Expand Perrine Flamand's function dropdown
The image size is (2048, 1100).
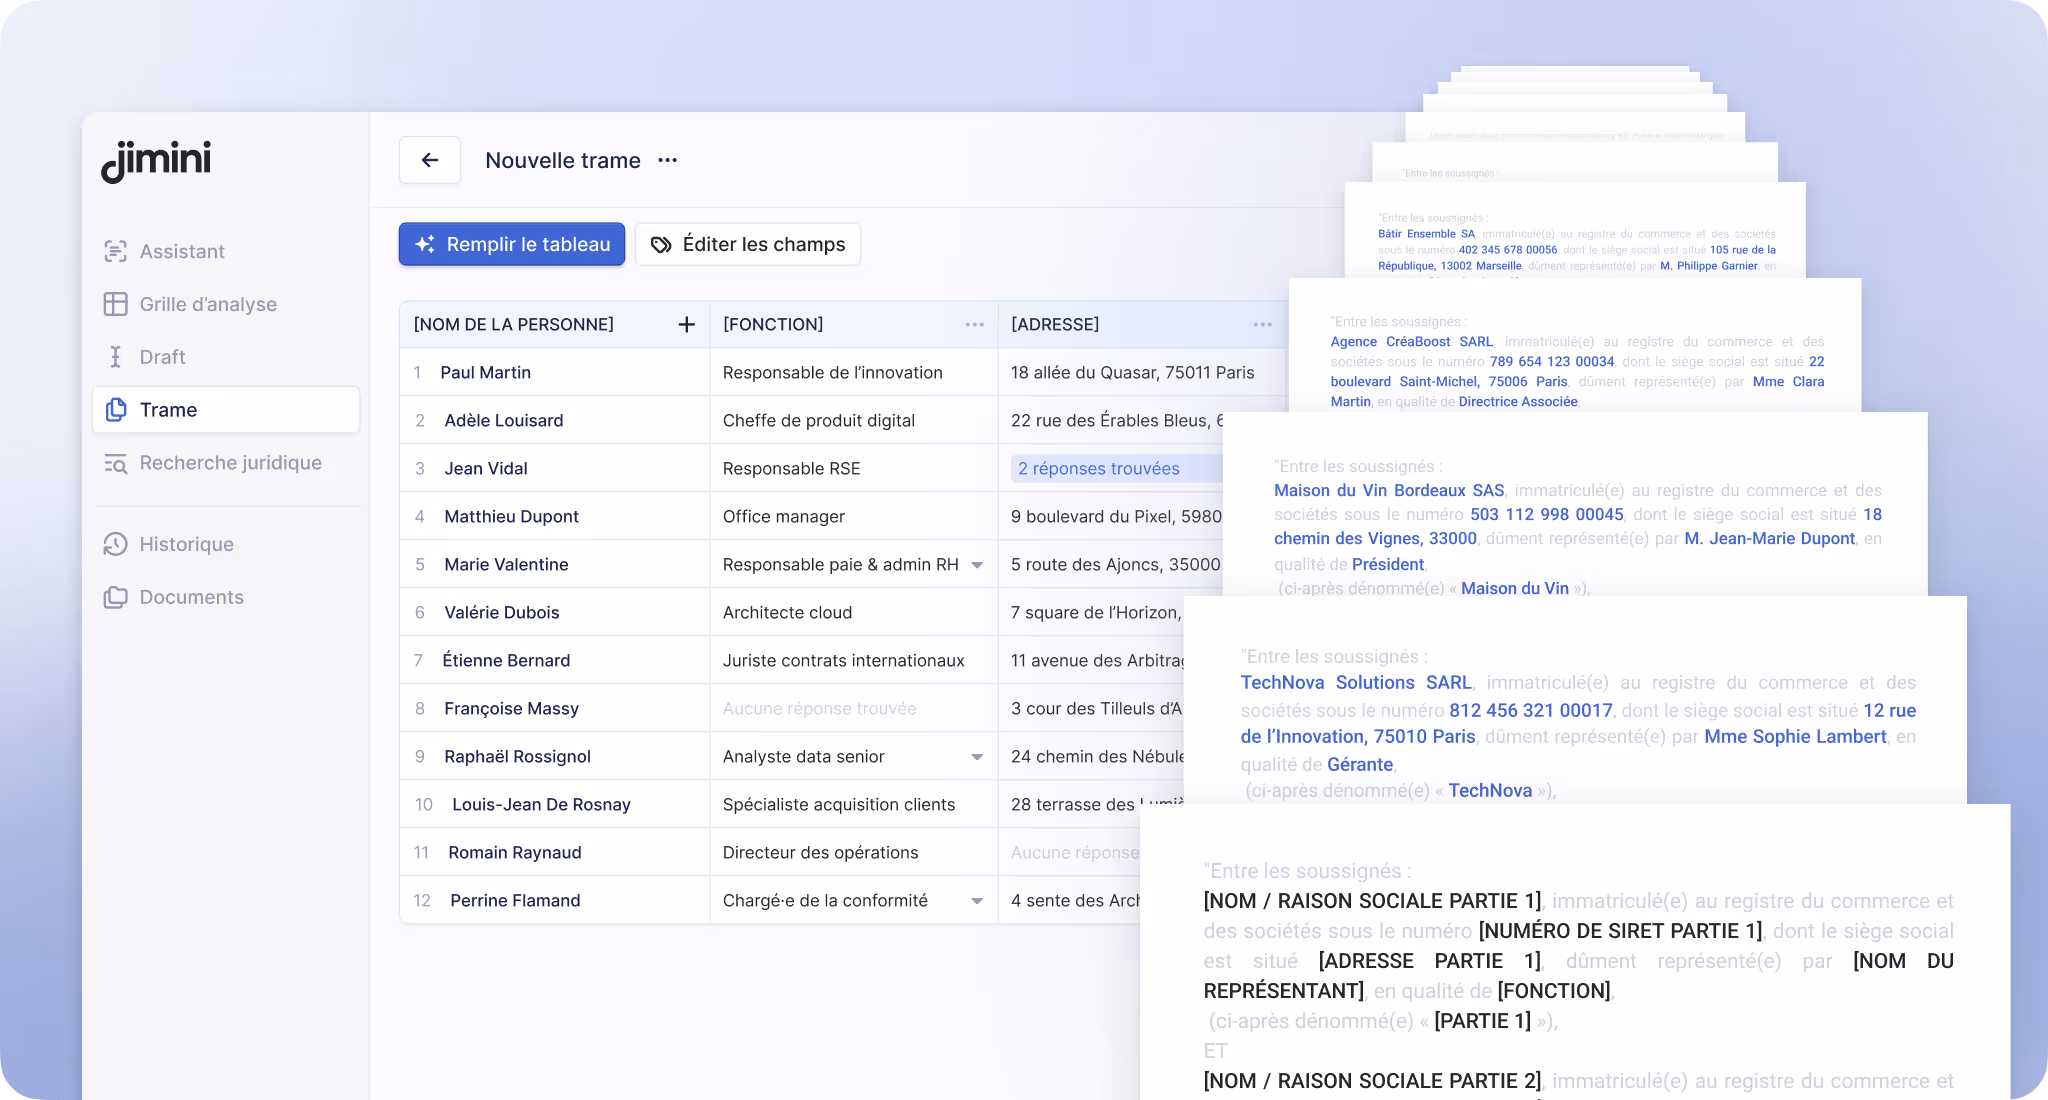[976, 900]
